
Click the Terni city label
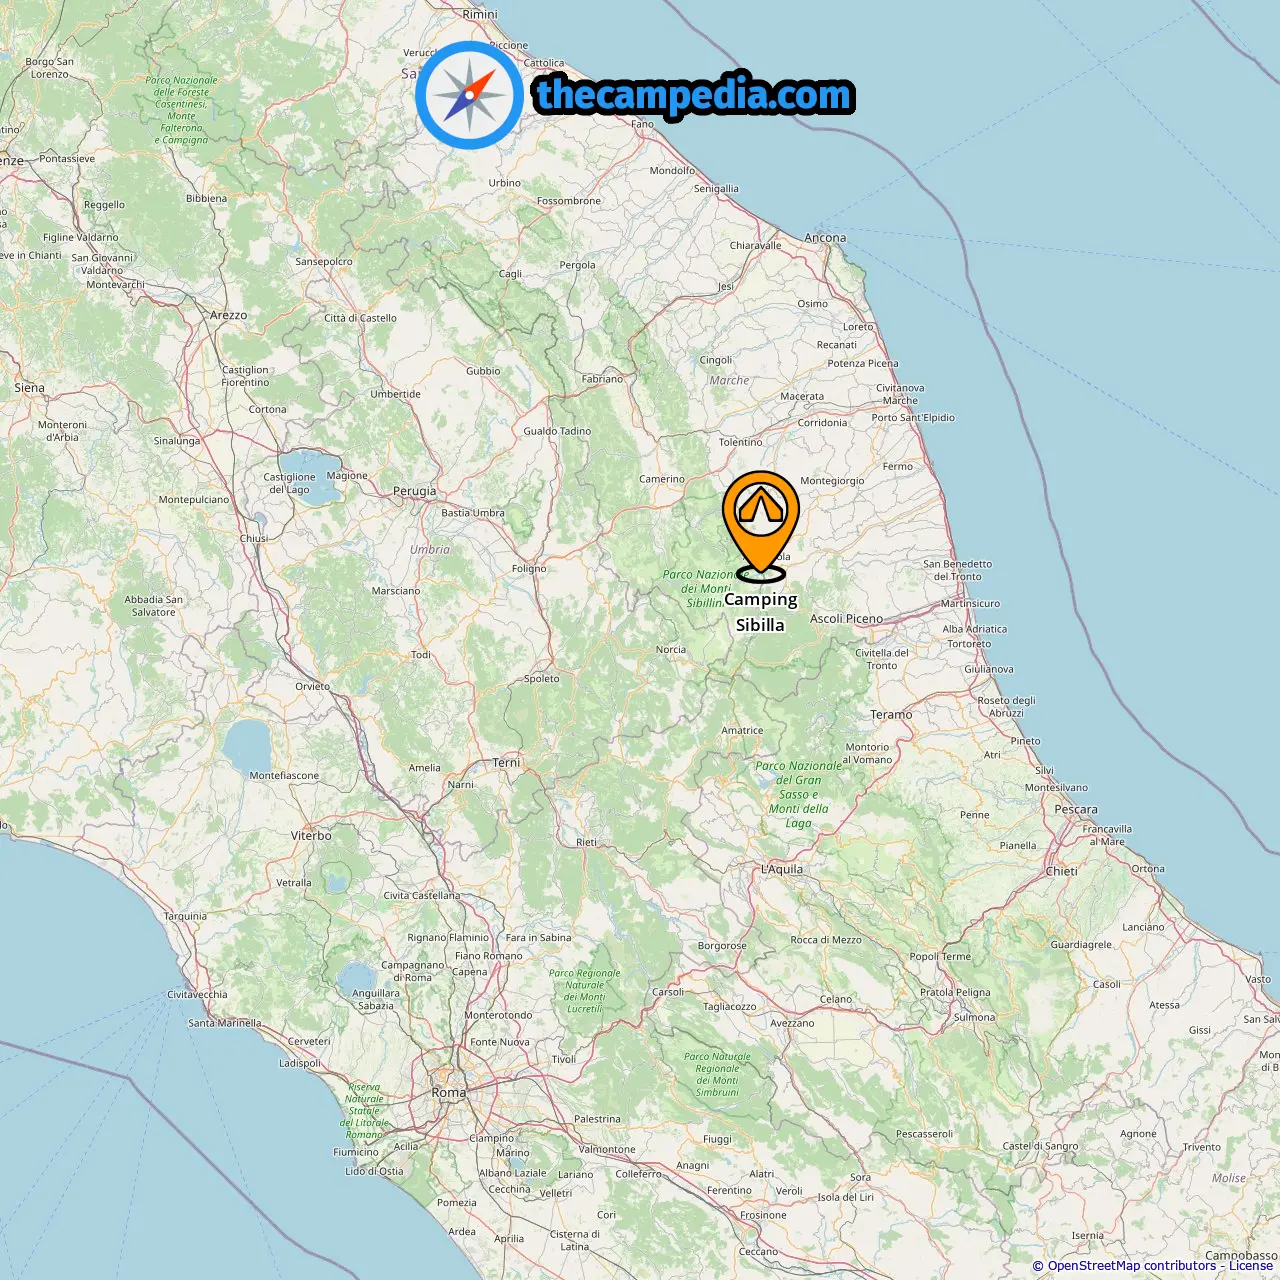[507, 763]
